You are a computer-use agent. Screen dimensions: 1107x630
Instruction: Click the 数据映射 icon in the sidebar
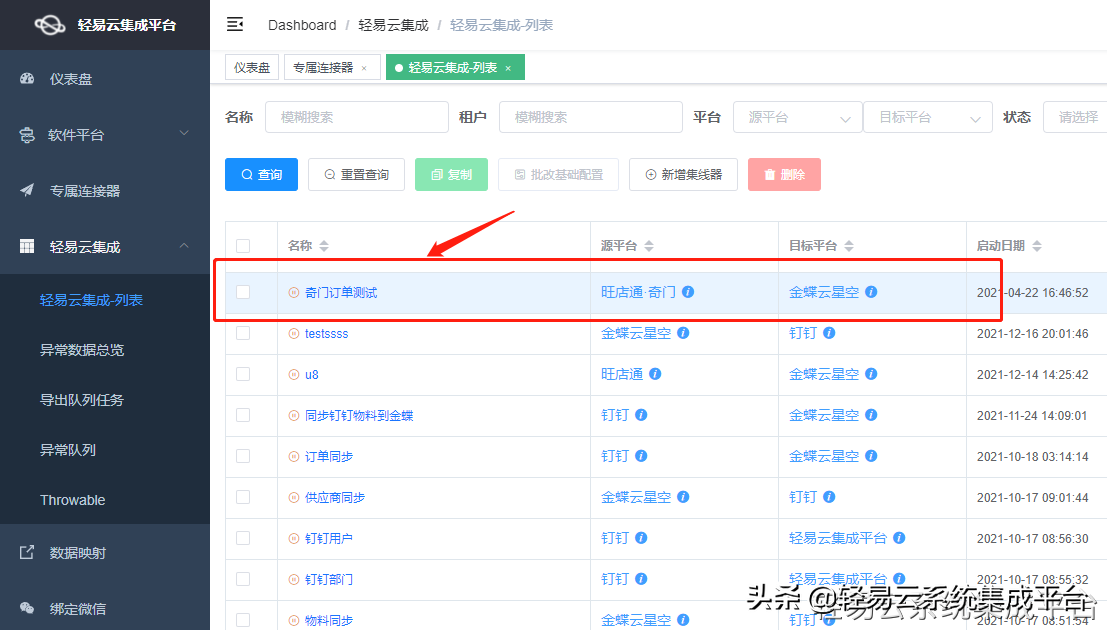[27, 552]
